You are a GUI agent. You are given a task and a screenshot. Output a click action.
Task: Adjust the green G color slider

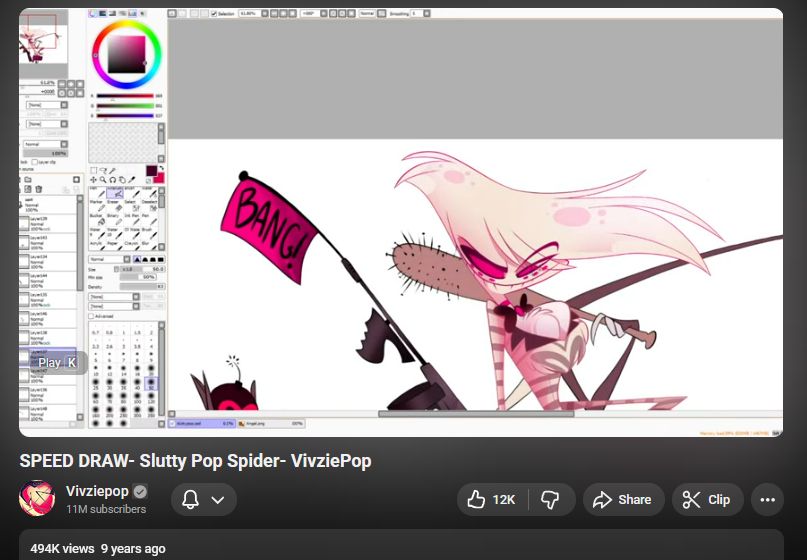click(x=125, y=106)
